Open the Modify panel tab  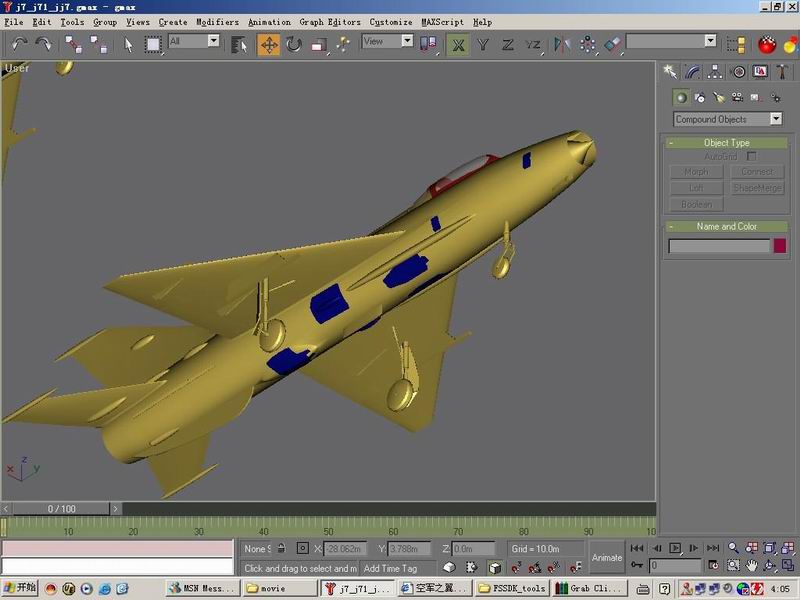[692, 72]
